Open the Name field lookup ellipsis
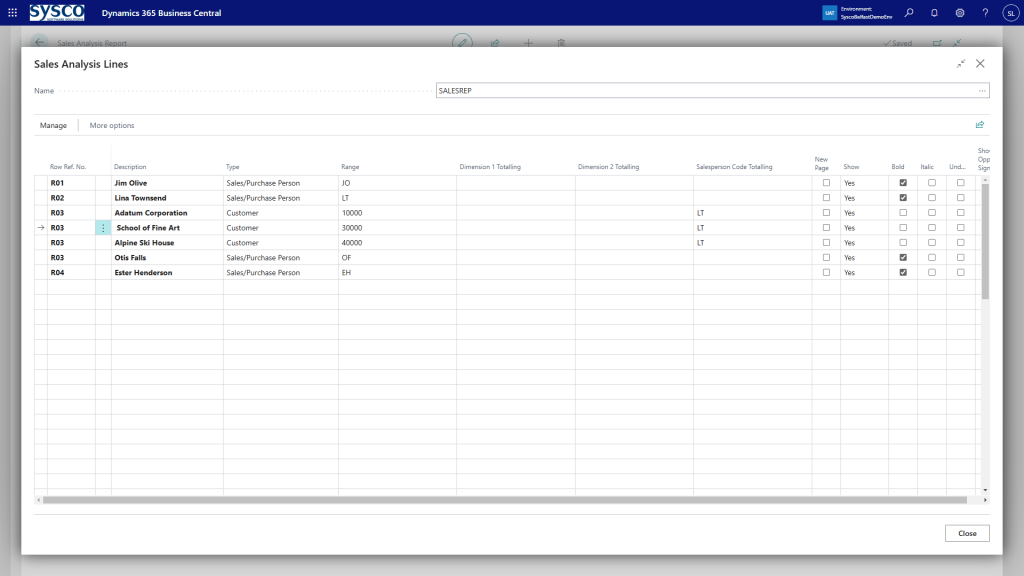This screenshot has height=576, width=1024. pos(982,91)
